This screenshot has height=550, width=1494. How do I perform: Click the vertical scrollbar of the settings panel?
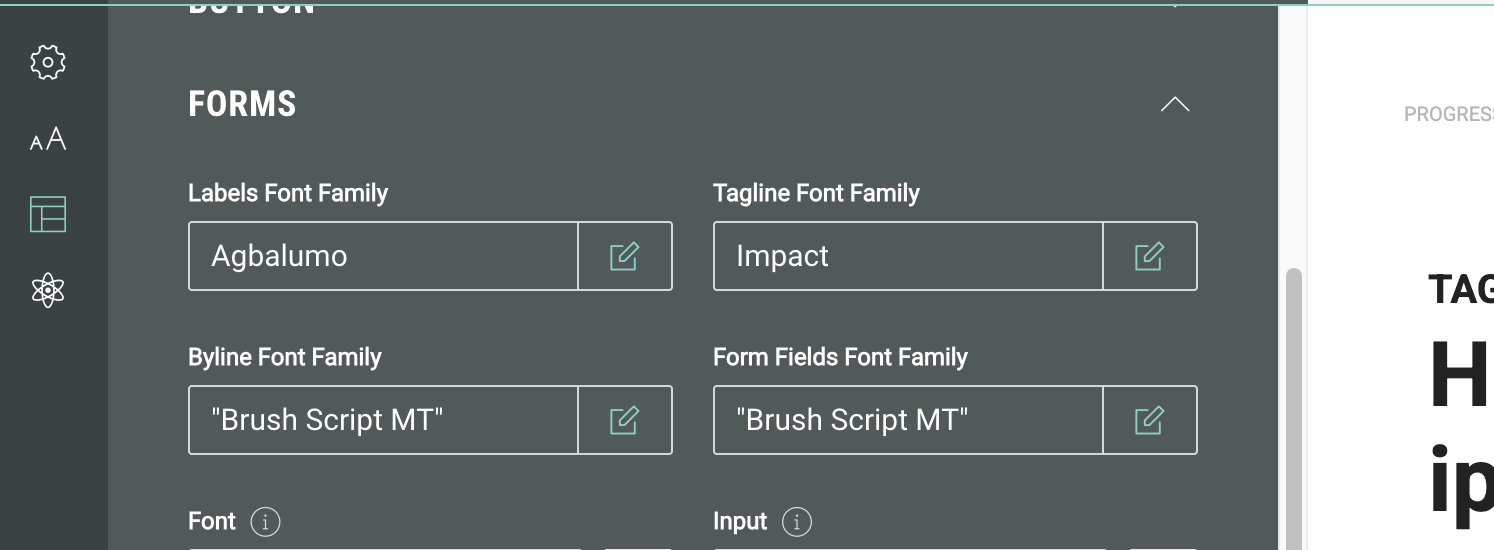click(1293, 400)
